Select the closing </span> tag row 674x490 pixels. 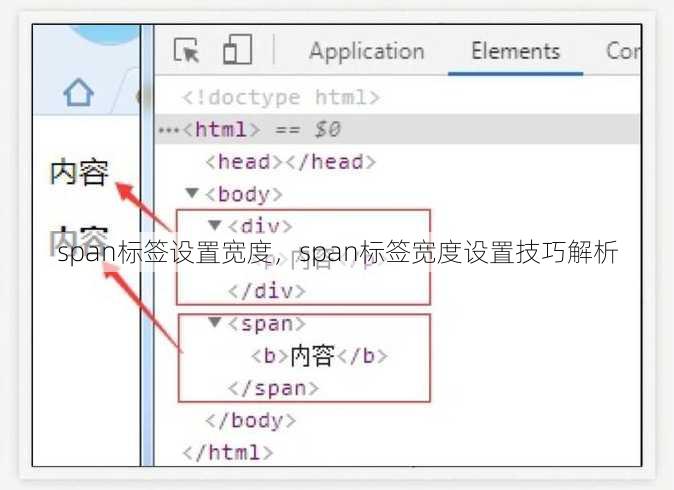click(x=273, y=388)
